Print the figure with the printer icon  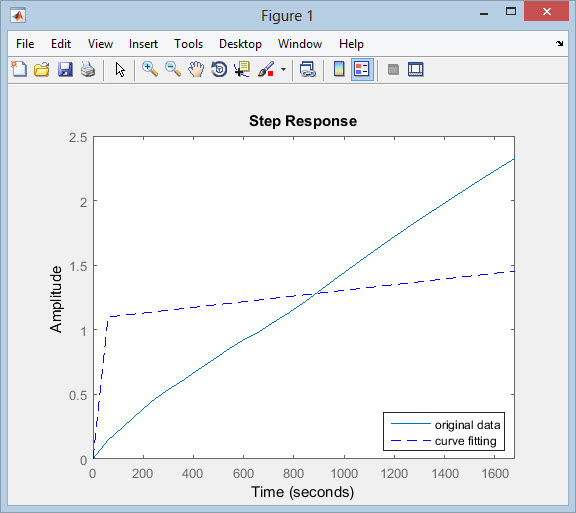click(x=88, y=69)
